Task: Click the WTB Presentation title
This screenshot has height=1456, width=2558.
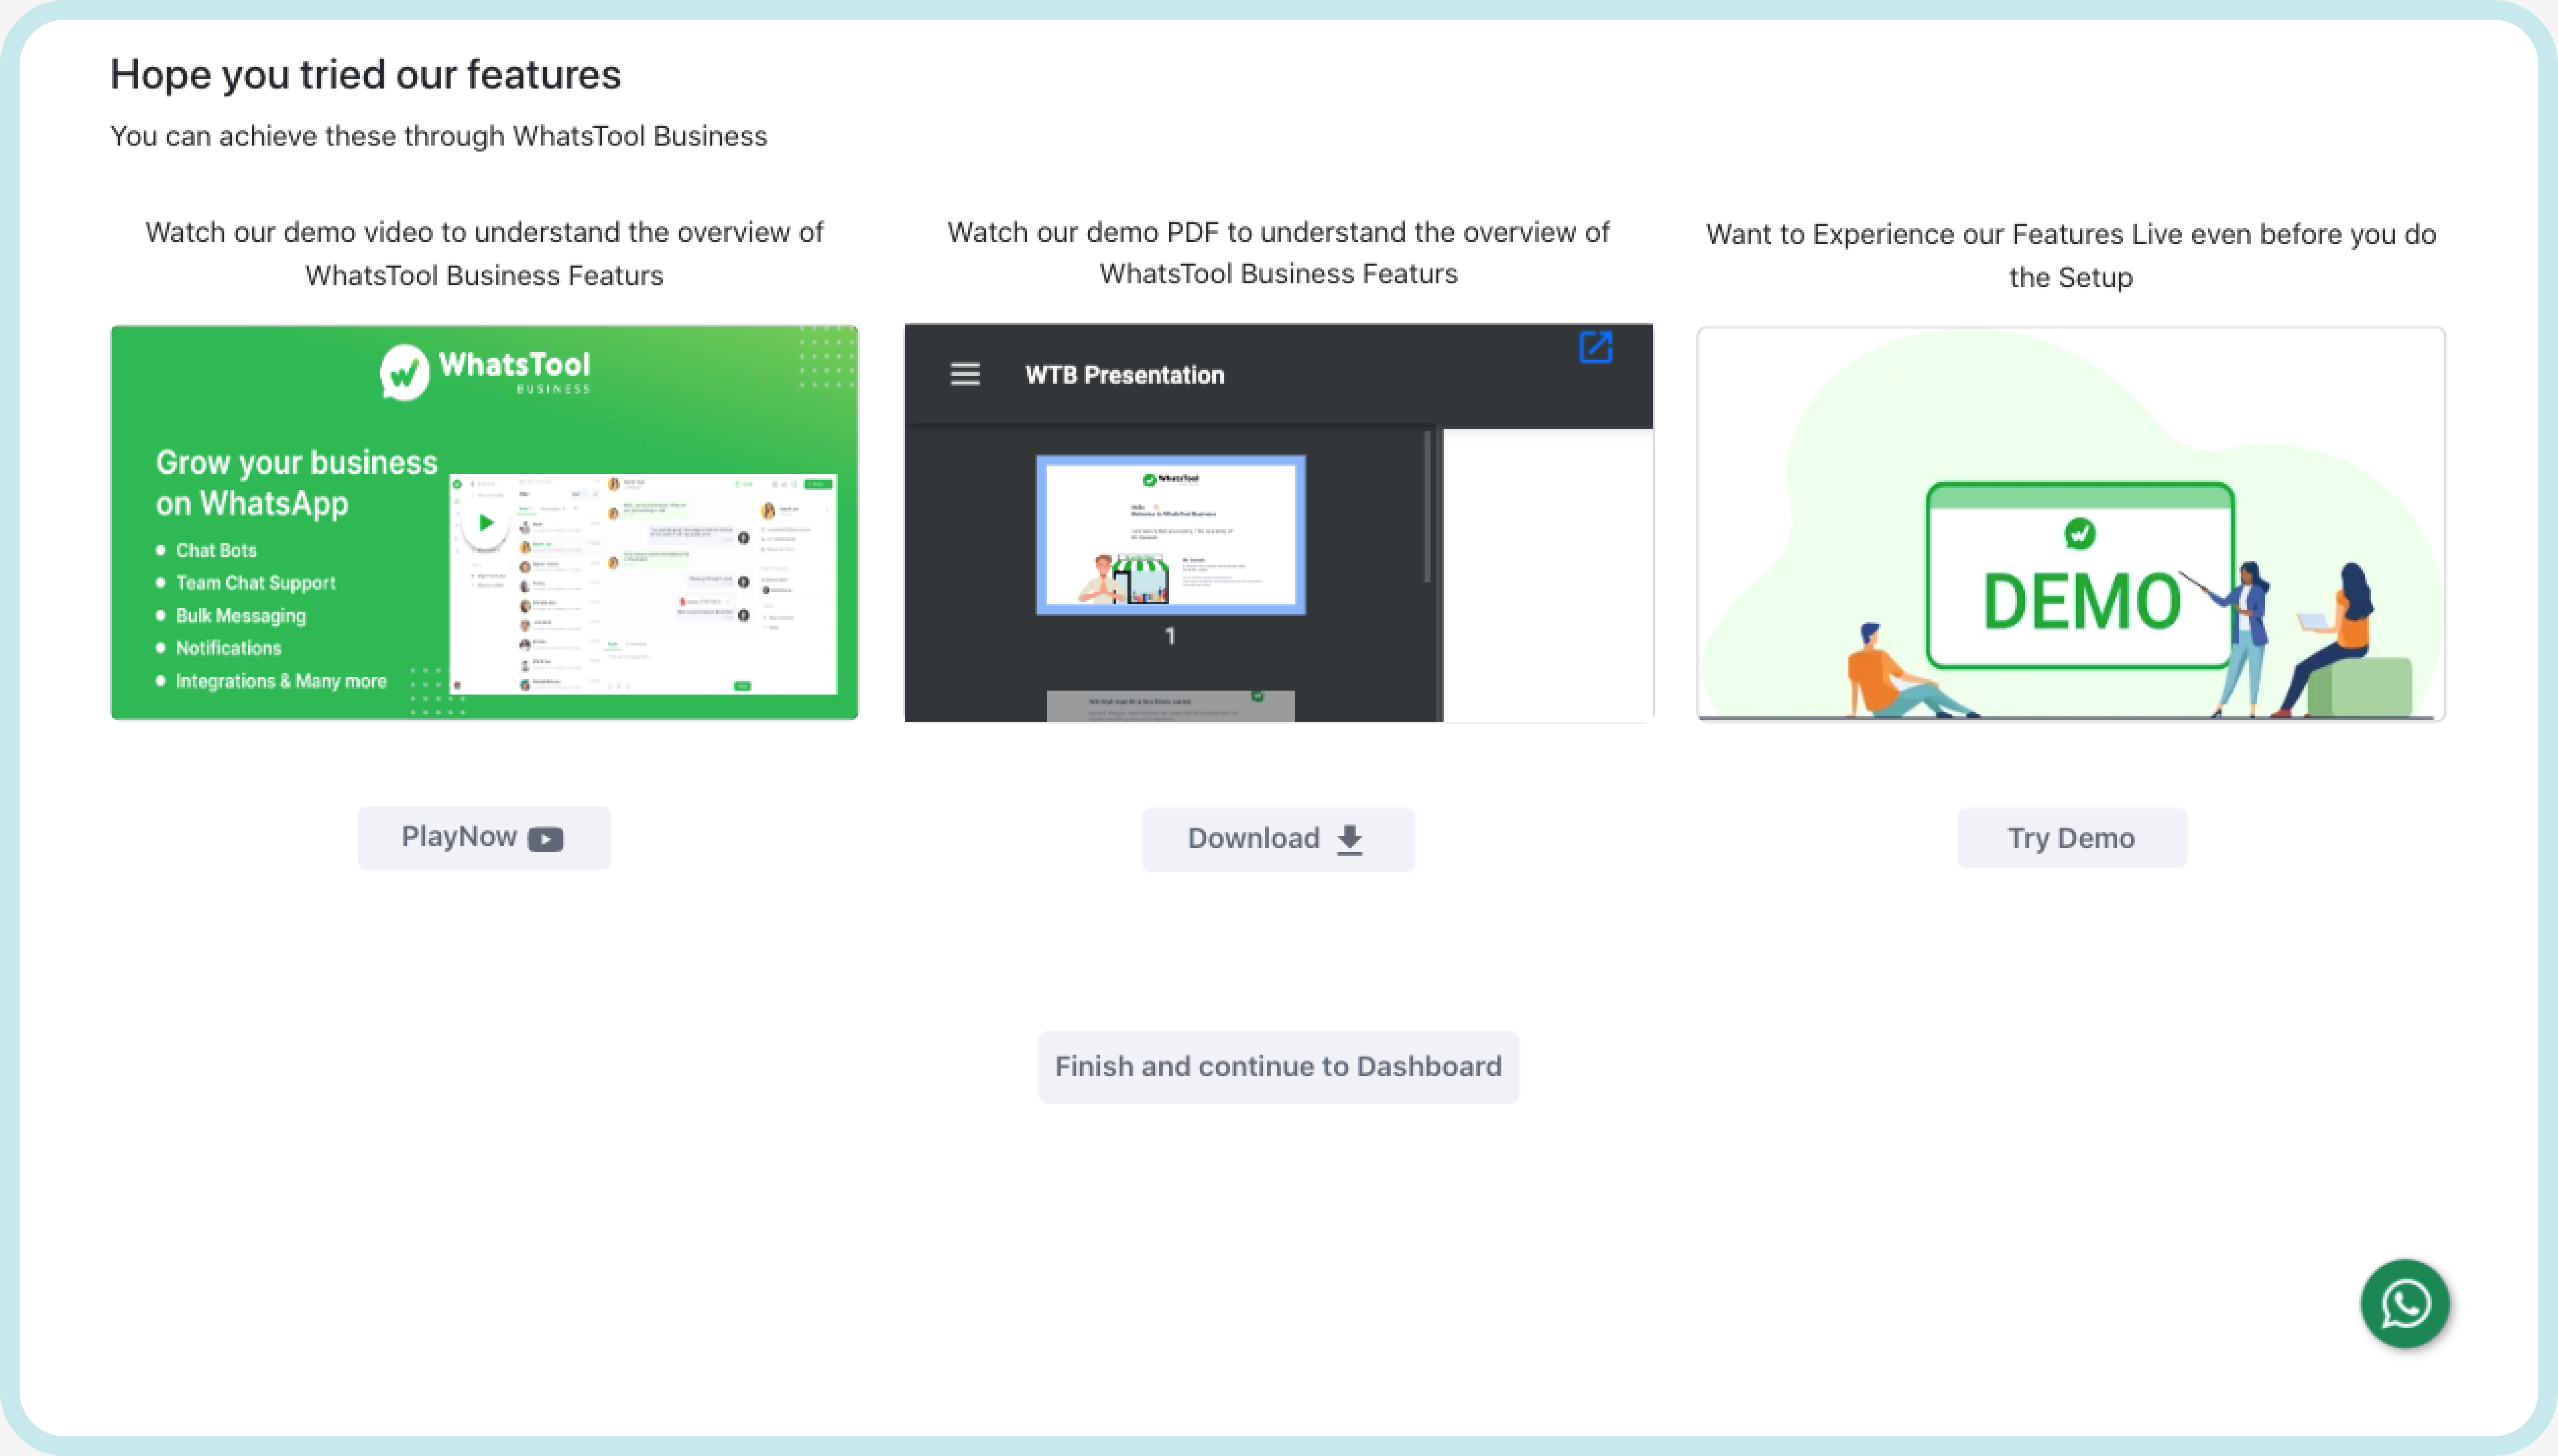Action: point(1124,375)
